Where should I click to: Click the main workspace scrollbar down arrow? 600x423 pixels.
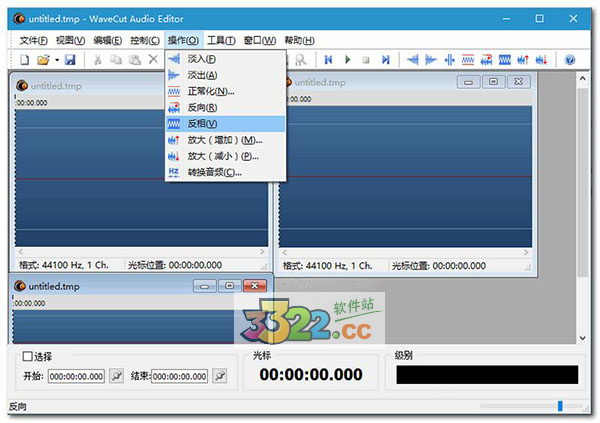pyautogui.click(x=582, y=338)
